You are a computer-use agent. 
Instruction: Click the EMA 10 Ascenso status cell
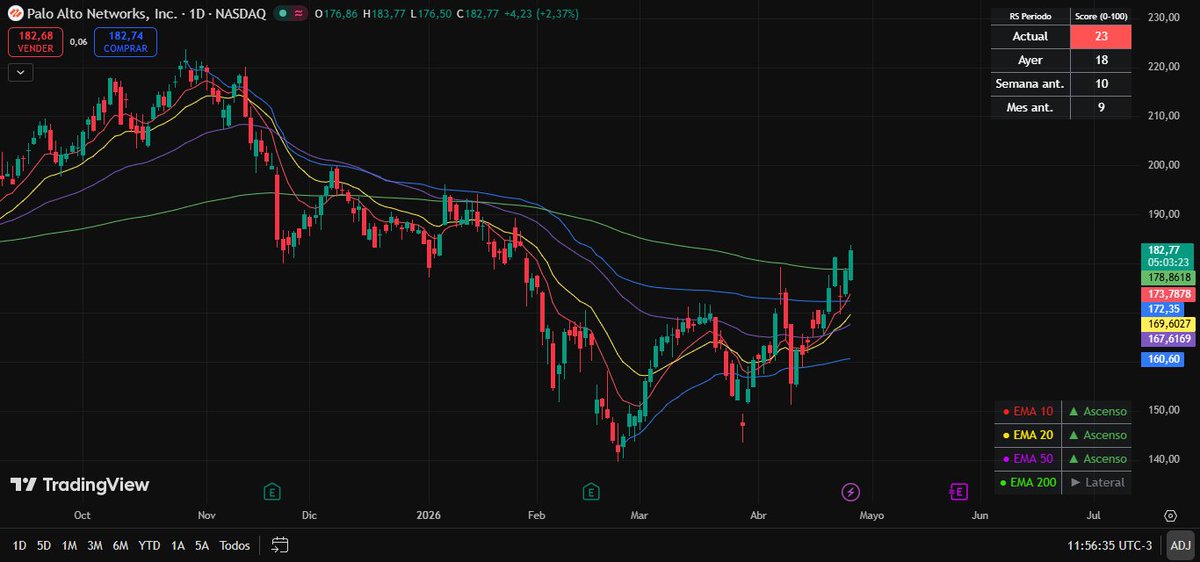tap(1097, 411)
